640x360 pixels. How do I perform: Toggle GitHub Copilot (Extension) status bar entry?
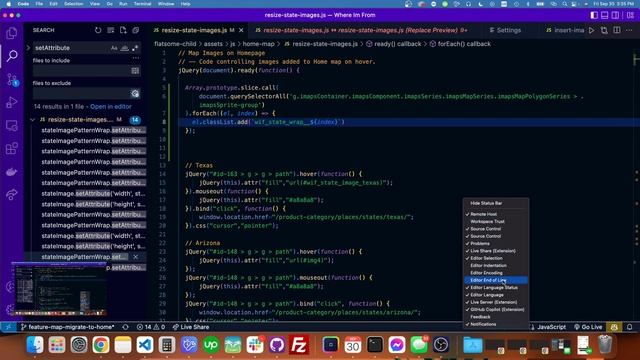[496, 310]
